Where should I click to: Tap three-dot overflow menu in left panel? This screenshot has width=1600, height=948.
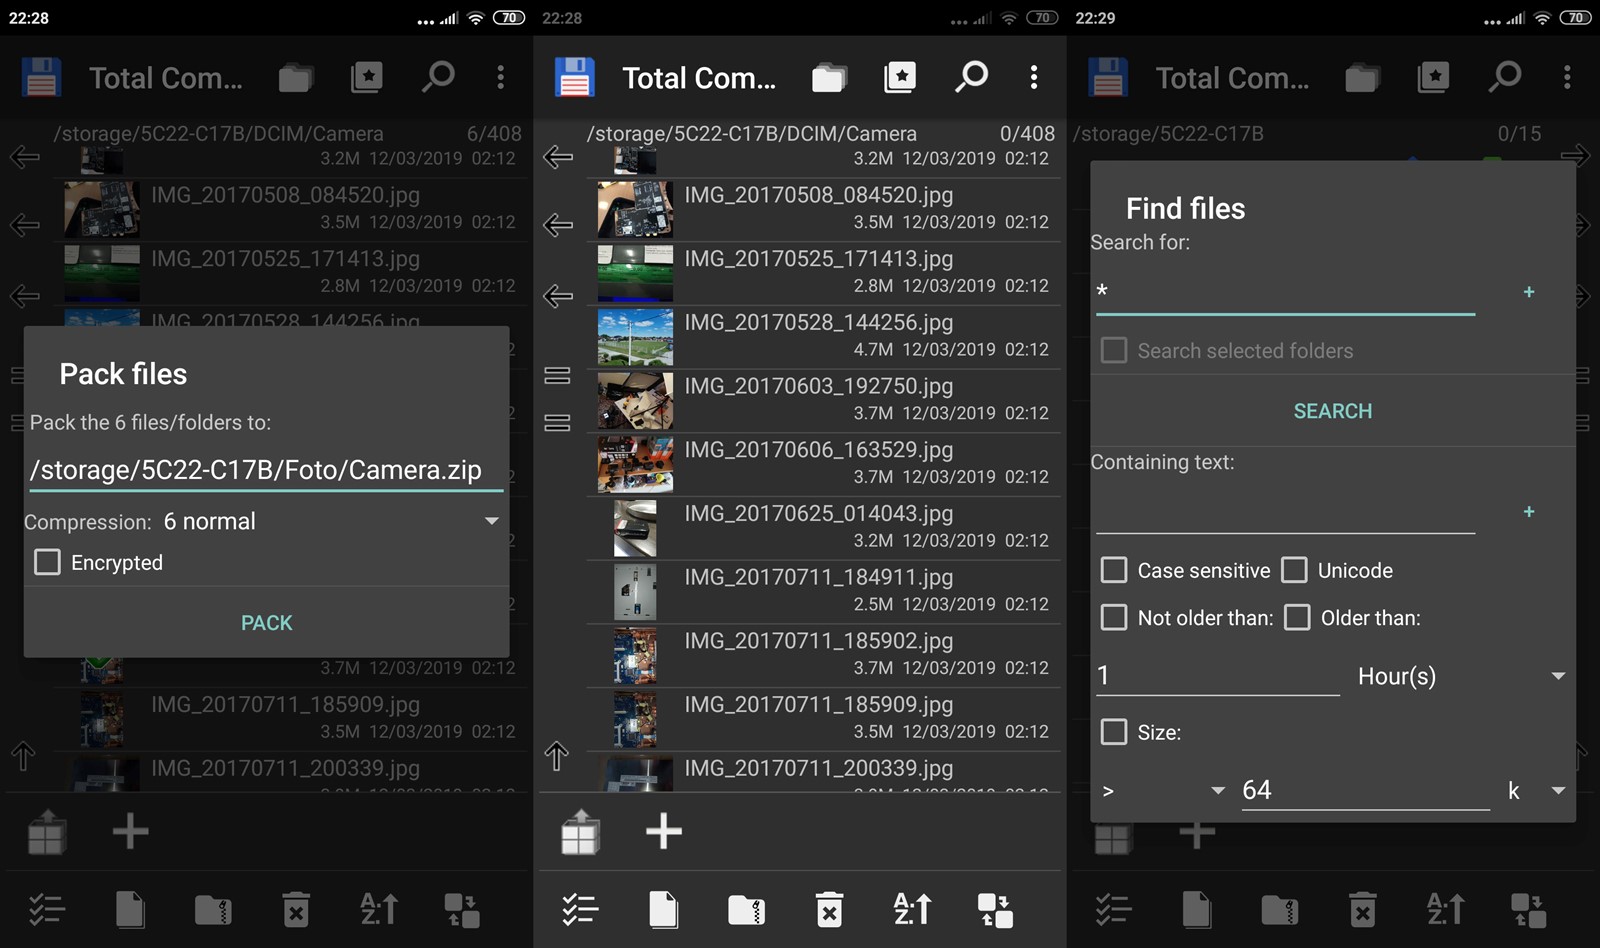[501, 77]
